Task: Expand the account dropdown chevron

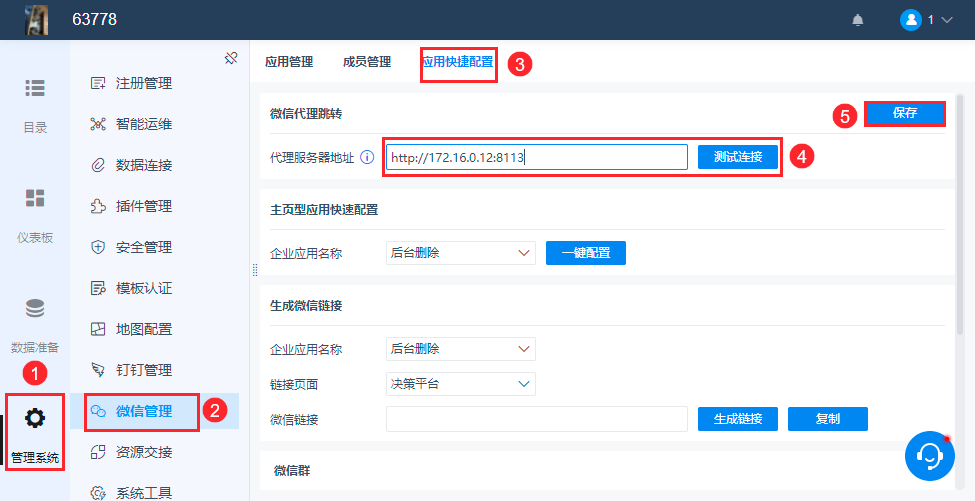Action: click(947, 20)
